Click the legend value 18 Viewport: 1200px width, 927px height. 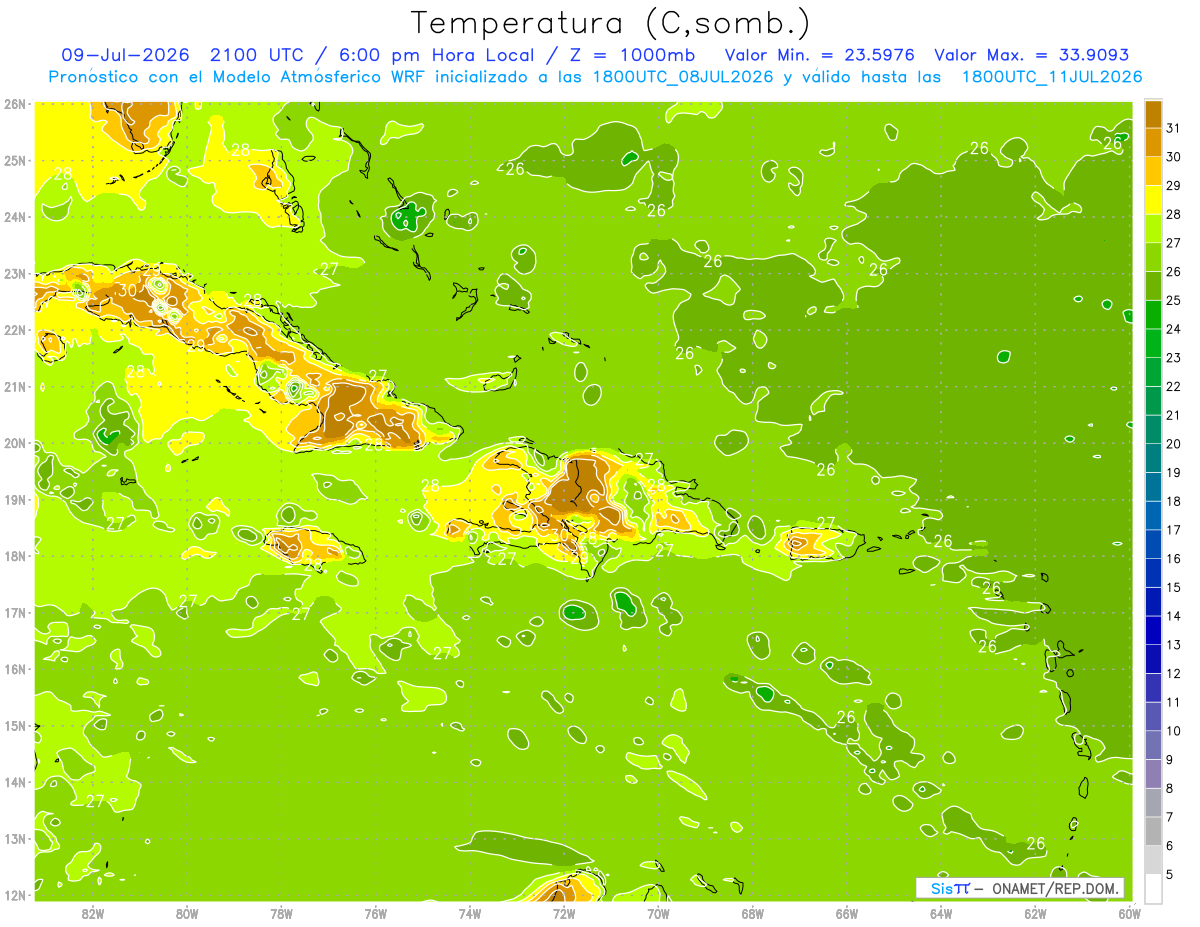click(x=1173, y=501)
